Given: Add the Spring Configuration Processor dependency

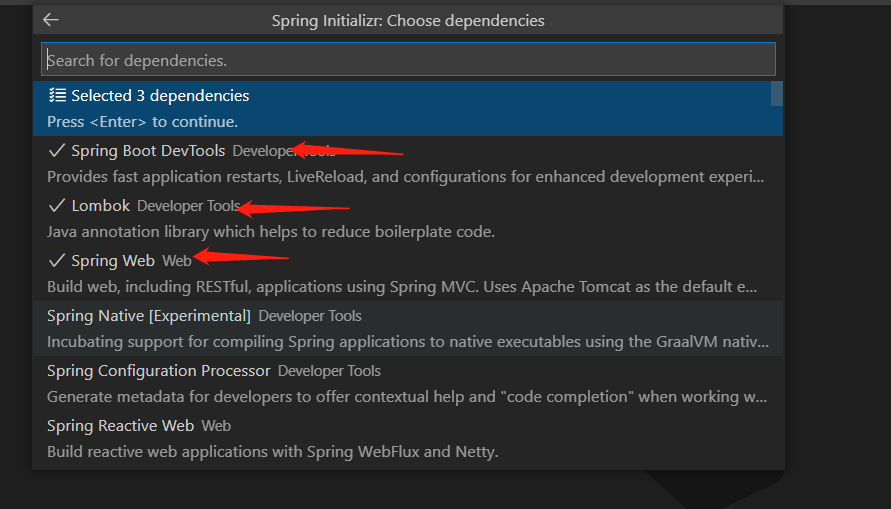Looking at the screenshot, I should (159, 371).
